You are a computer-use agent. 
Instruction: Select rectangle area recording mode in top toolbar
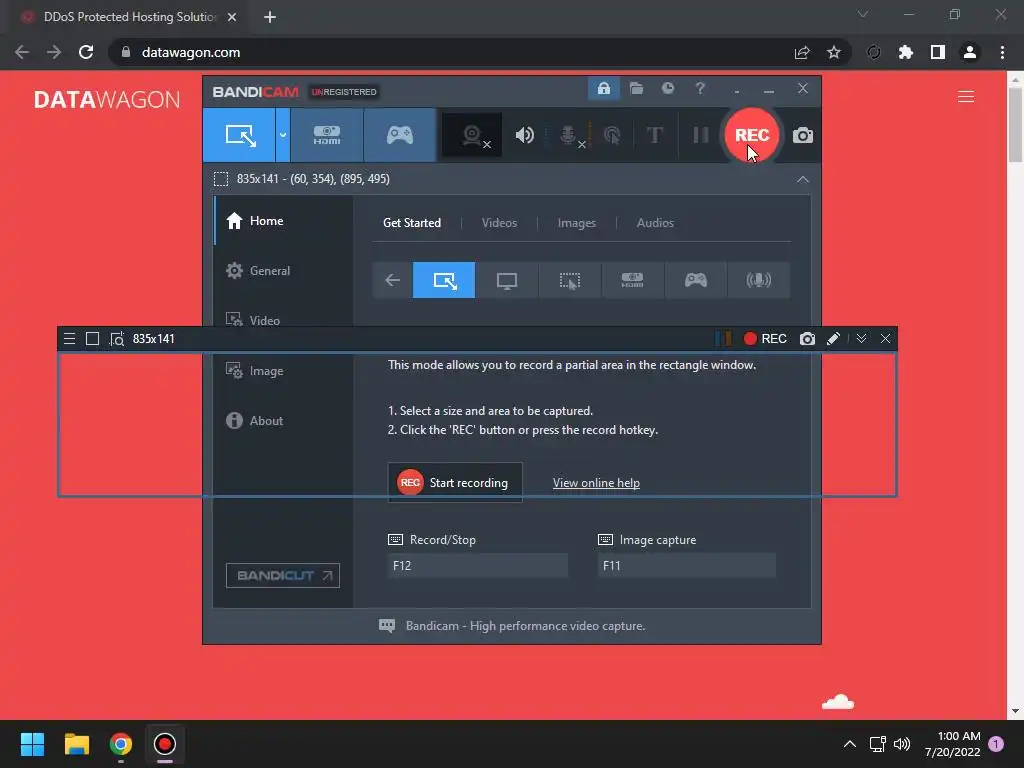coord(240,135)
